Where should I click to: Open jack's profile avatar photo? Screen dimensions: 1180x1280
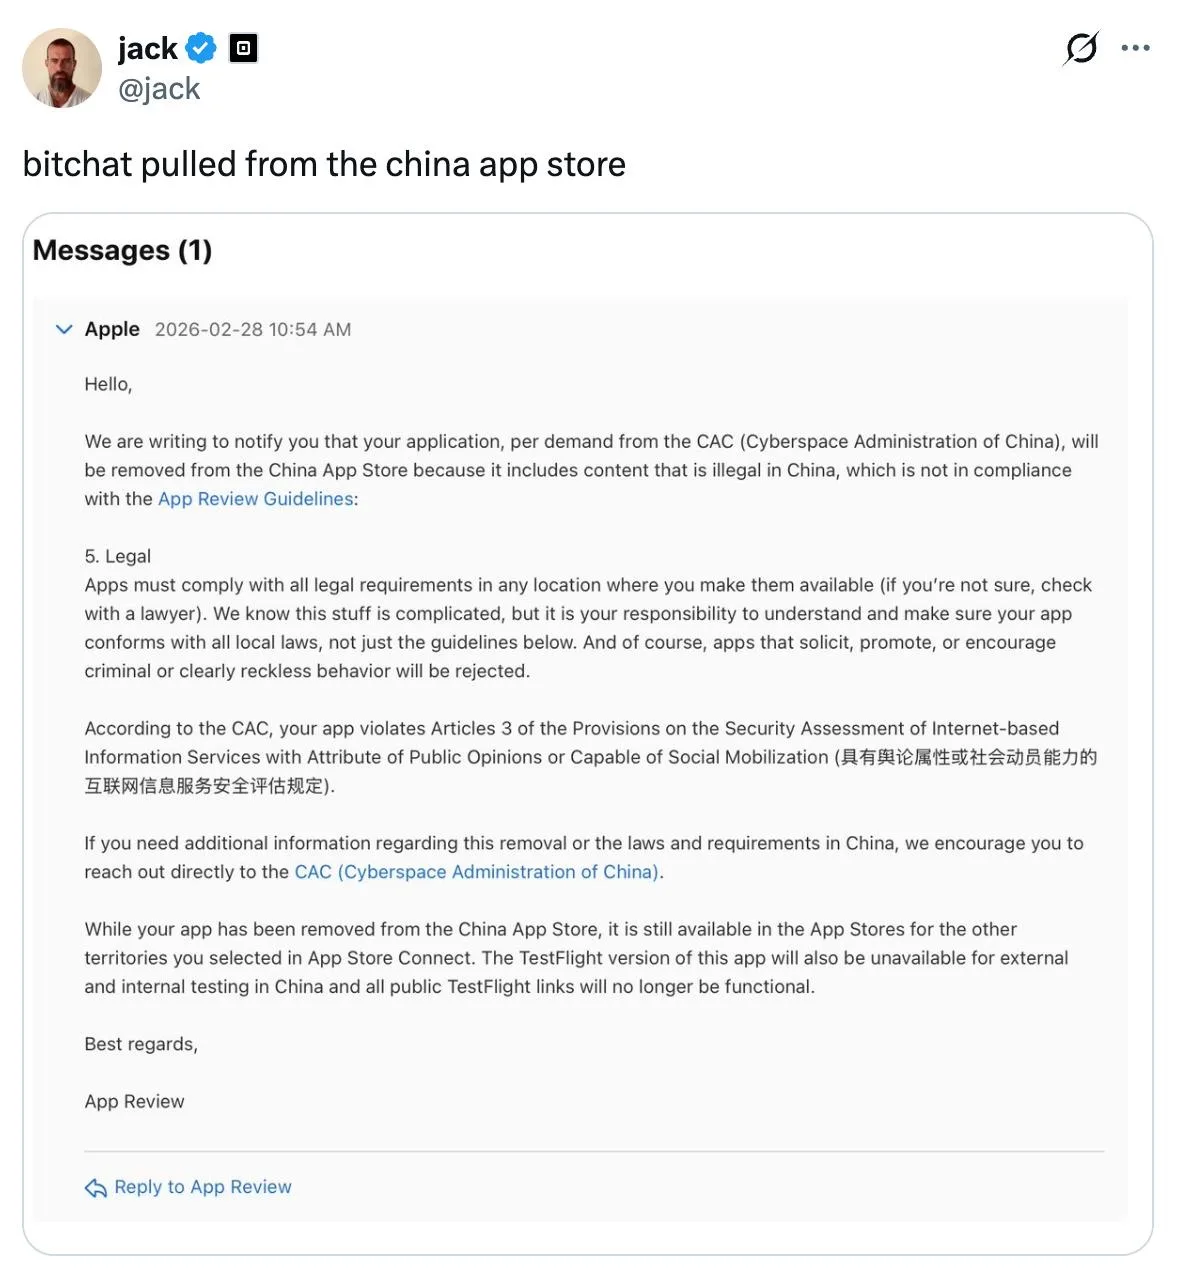62,68
